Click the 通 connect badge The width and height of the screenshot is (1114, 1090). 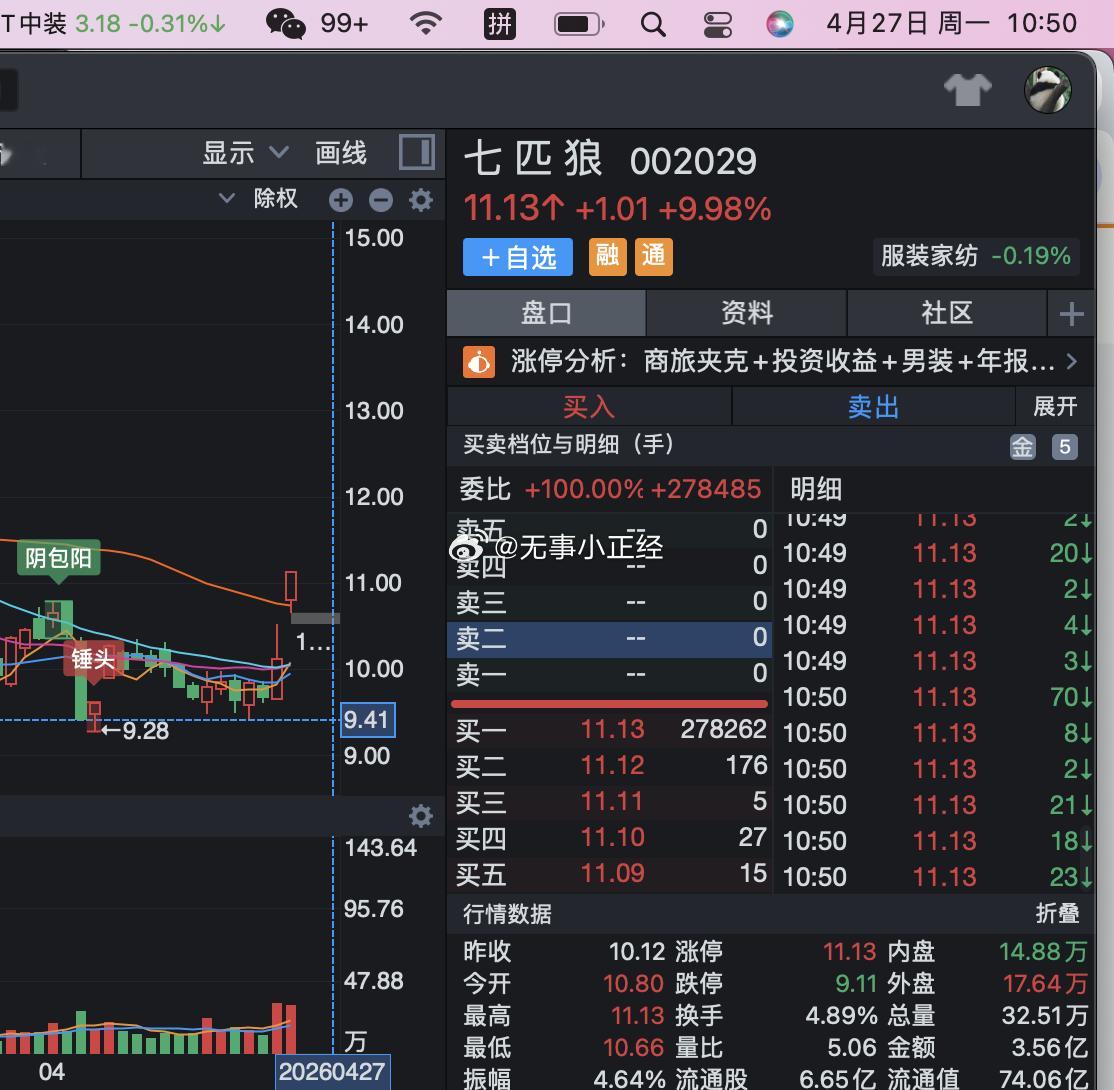point(654,257)
